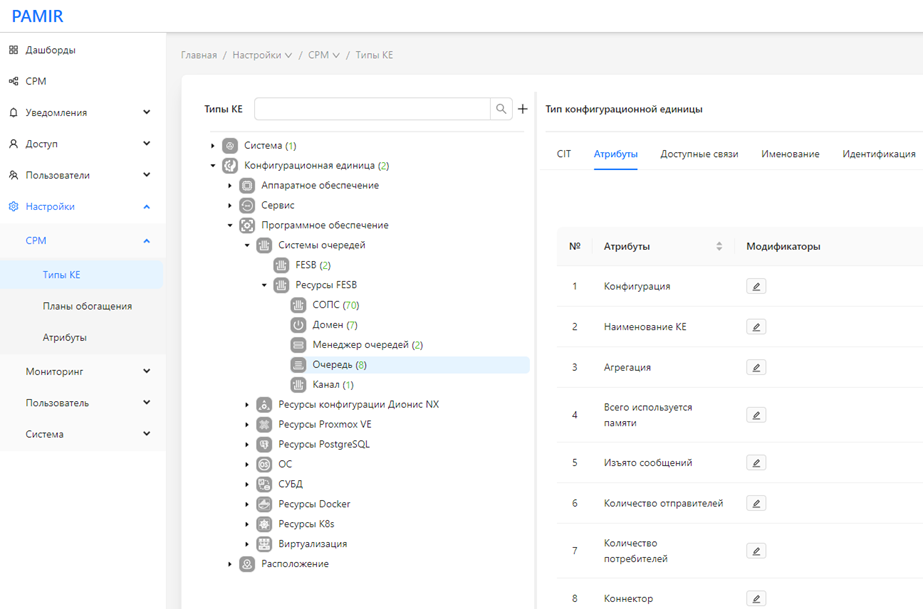Switch to the CIT tab

[x=564, y=154]
